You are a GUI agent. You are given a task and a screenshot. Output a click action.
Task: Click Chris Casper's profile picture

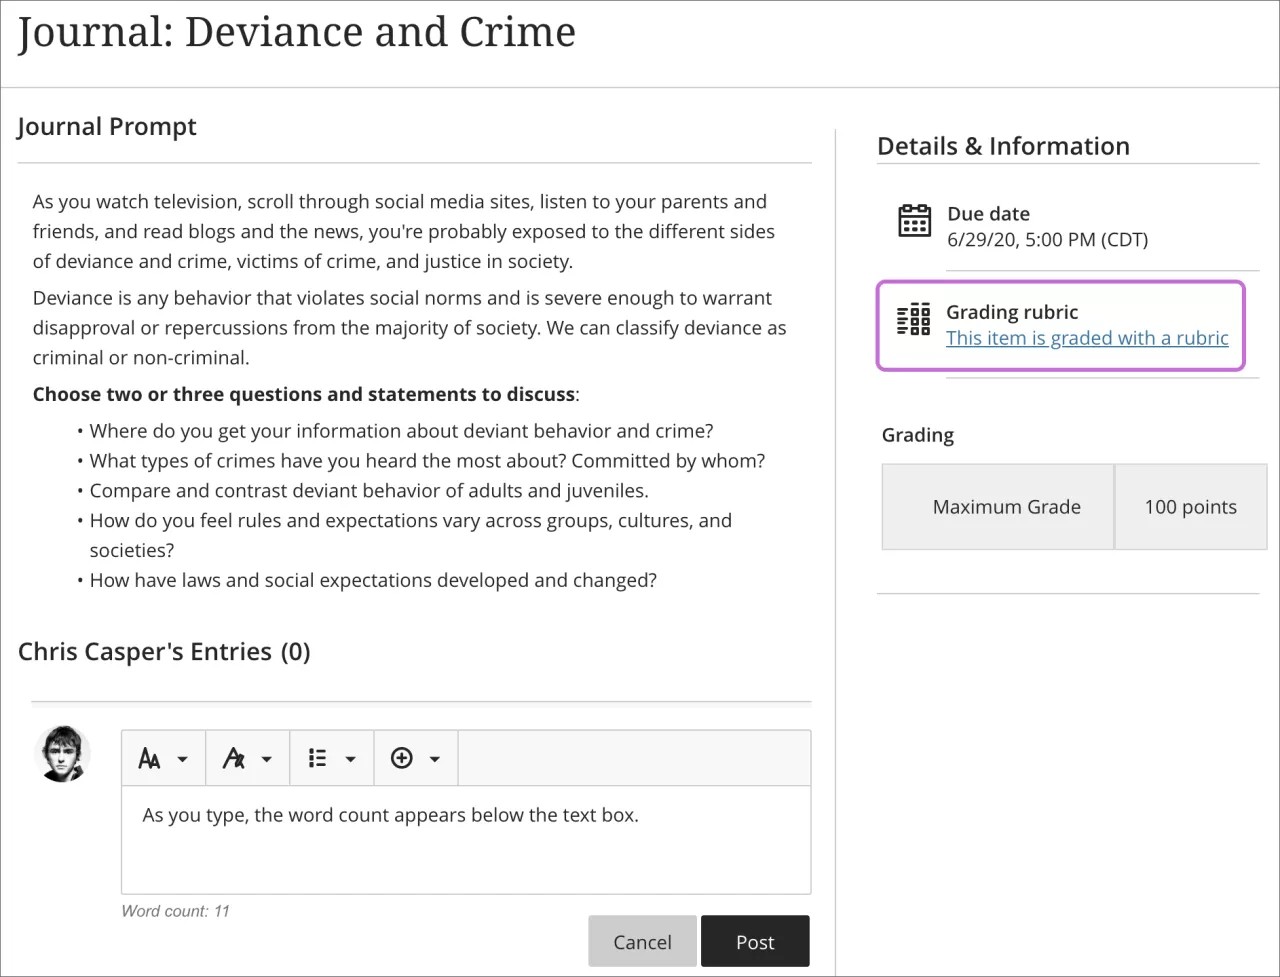point(62,753)
